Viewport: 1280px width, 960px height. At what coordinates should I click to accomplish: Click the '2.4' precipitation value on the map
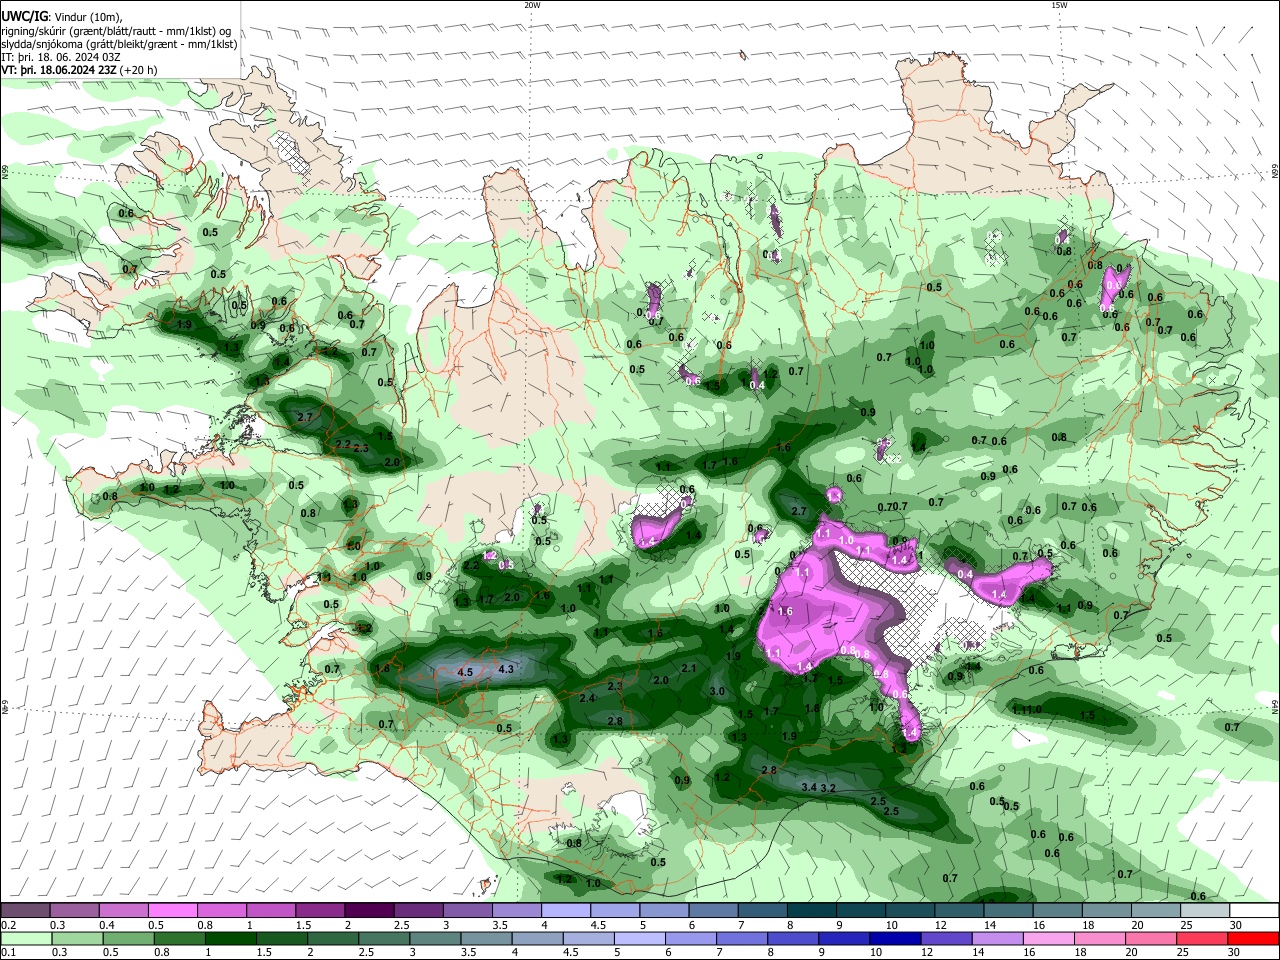coord(587,698)
